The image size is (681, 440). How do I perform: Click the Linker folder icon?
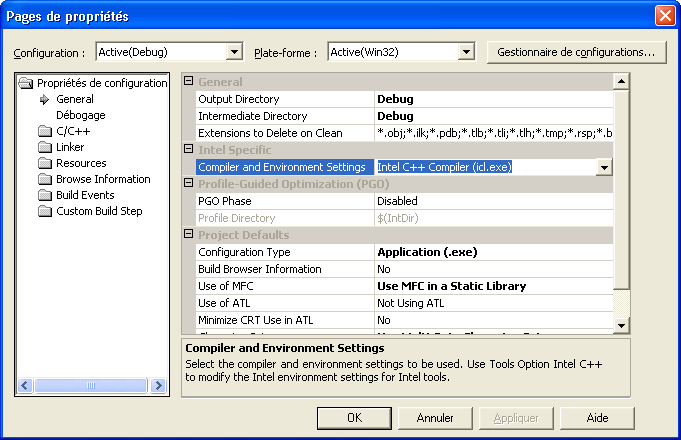tap(45, 147)
